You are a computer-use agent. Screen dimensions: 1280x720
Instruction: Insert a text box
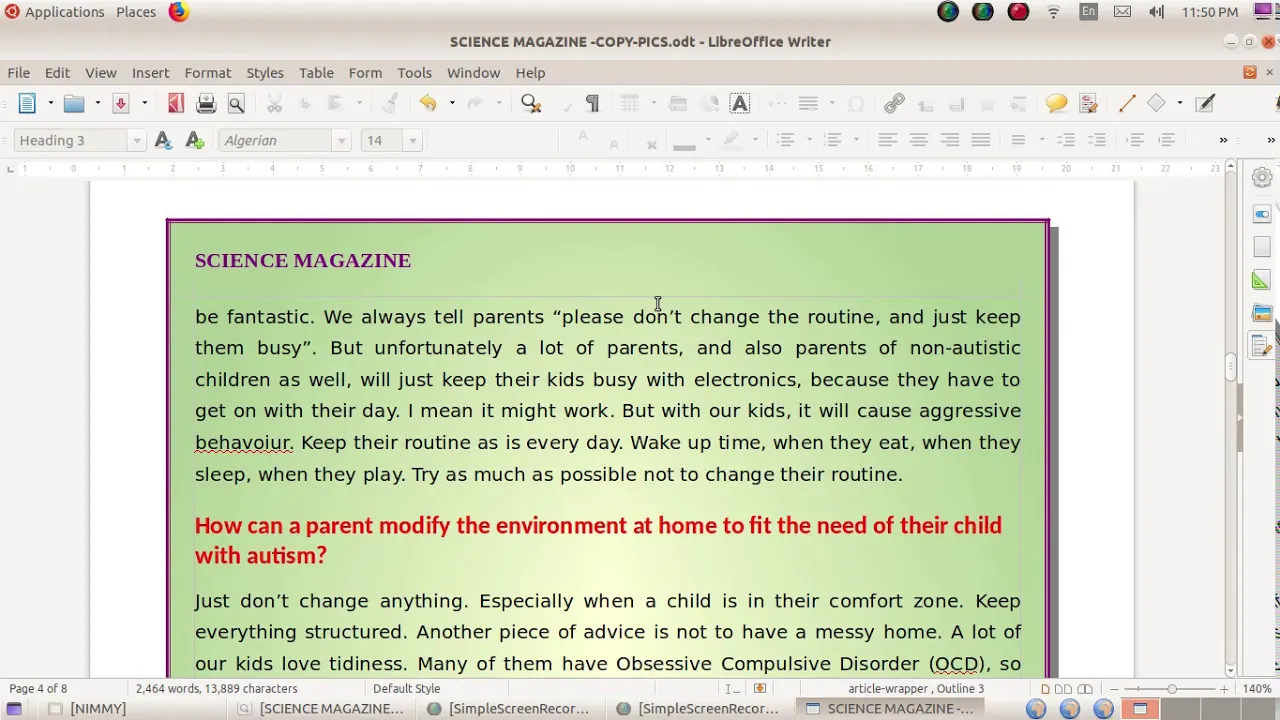pos(740,103)
